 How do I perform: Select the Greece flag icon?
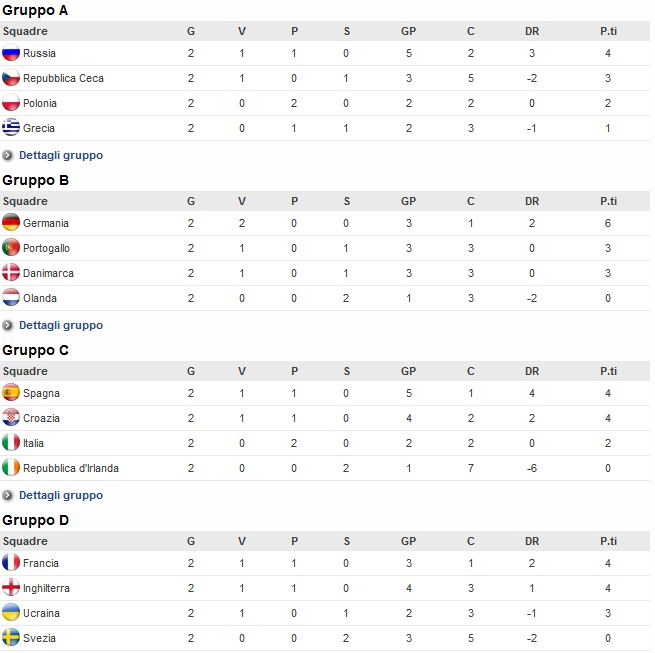coord(11,127)
